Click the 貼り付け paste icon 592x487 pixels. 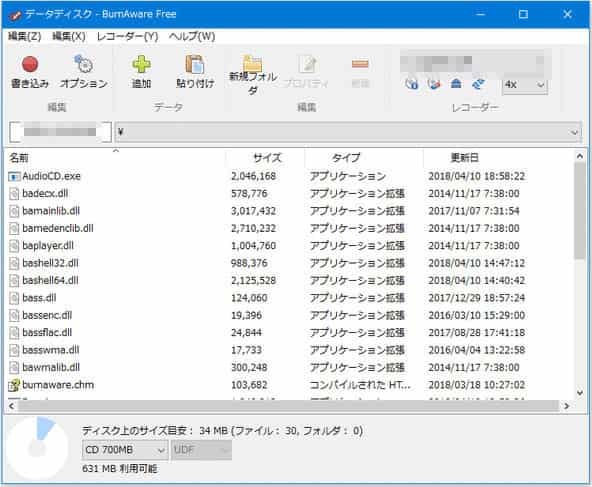click(x=195, y=64)
